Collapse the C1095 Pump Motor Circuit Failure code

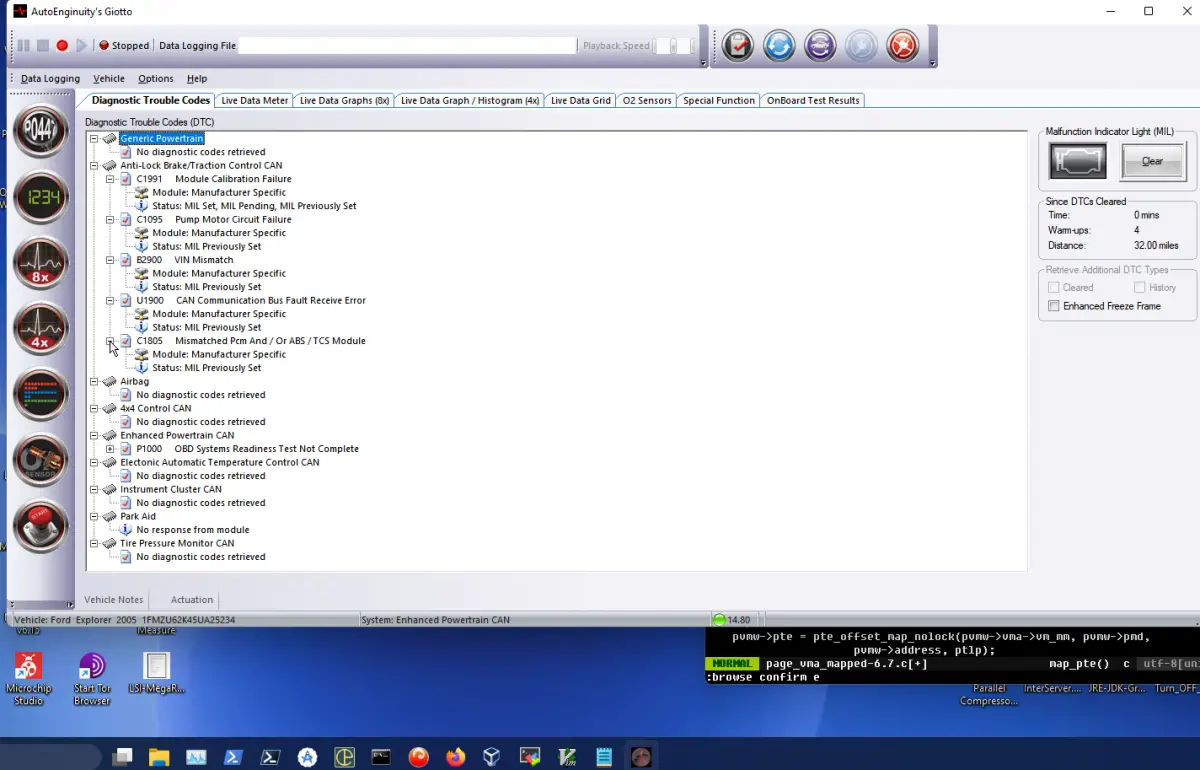pos(110,219)
